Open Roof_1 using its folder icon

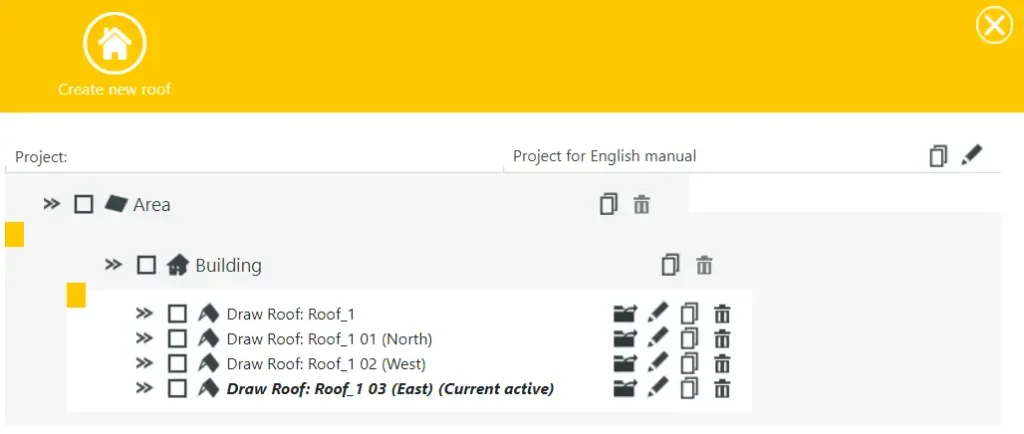625,314
